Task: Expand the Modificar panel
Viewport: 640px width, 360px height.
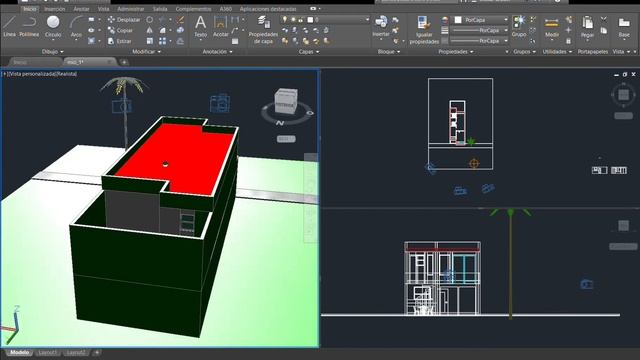Action: coord(147,52)
